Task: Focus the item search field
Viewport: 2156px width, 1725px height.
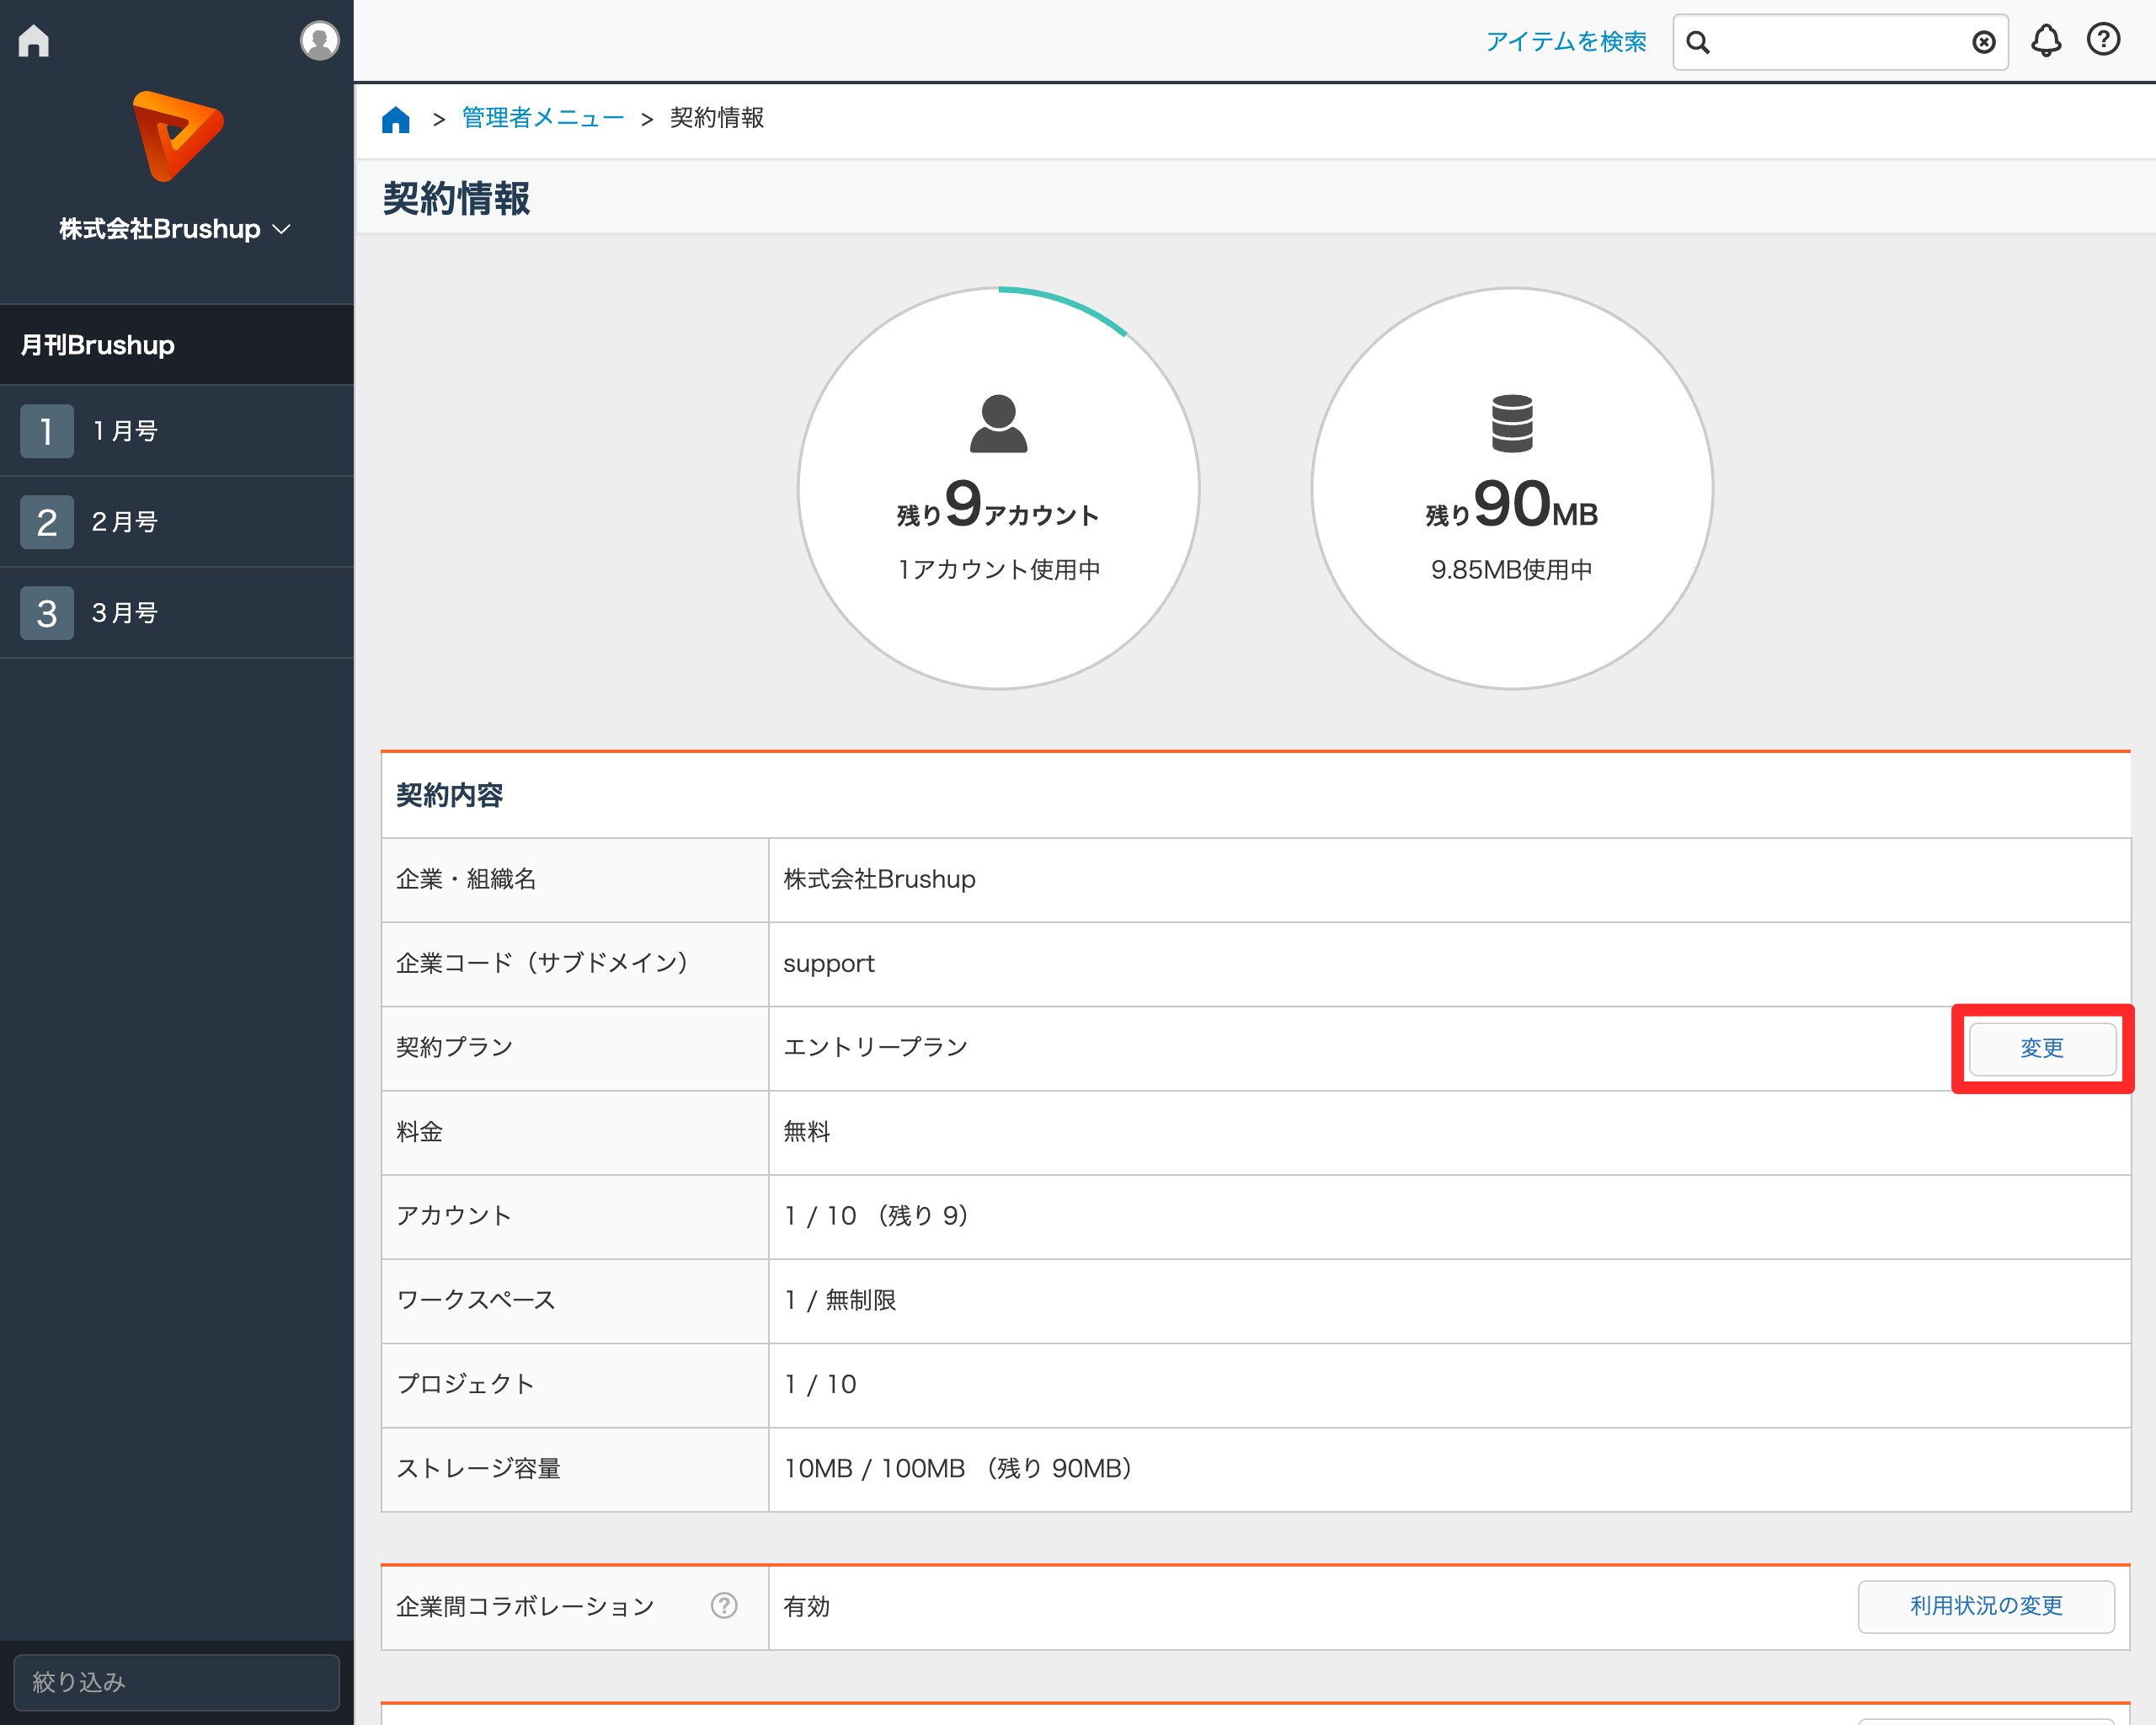Action: (x=1840, y=42)
